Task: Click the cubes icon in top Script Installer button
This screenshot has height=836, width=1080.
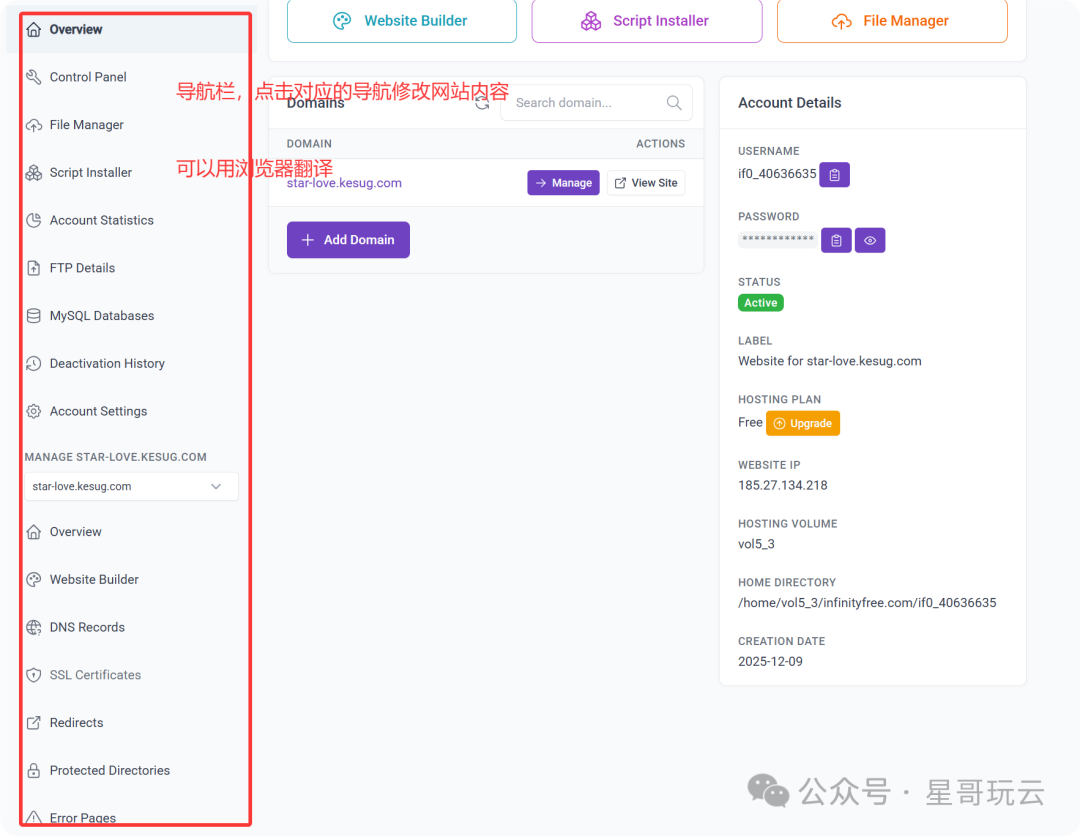Action: click(591, 21)
